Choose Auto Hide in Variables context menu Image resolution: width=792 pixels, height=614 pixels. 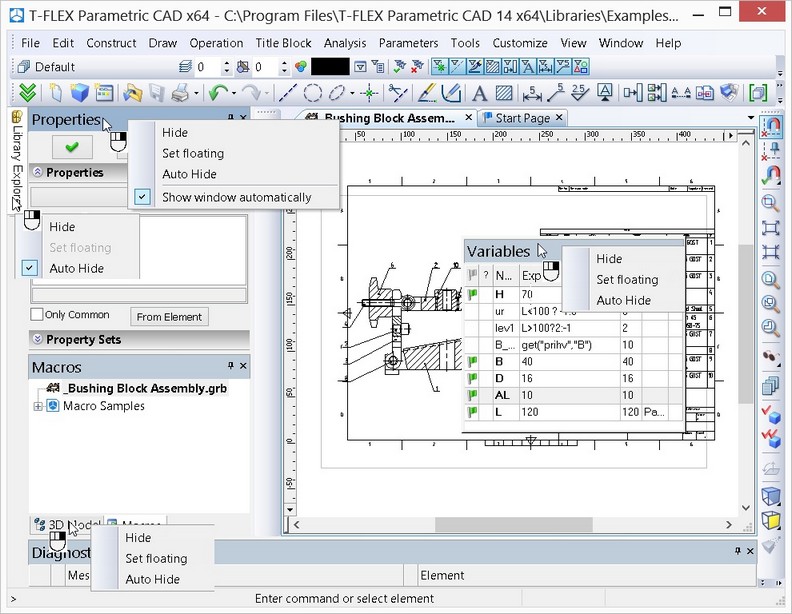(623, 300)
